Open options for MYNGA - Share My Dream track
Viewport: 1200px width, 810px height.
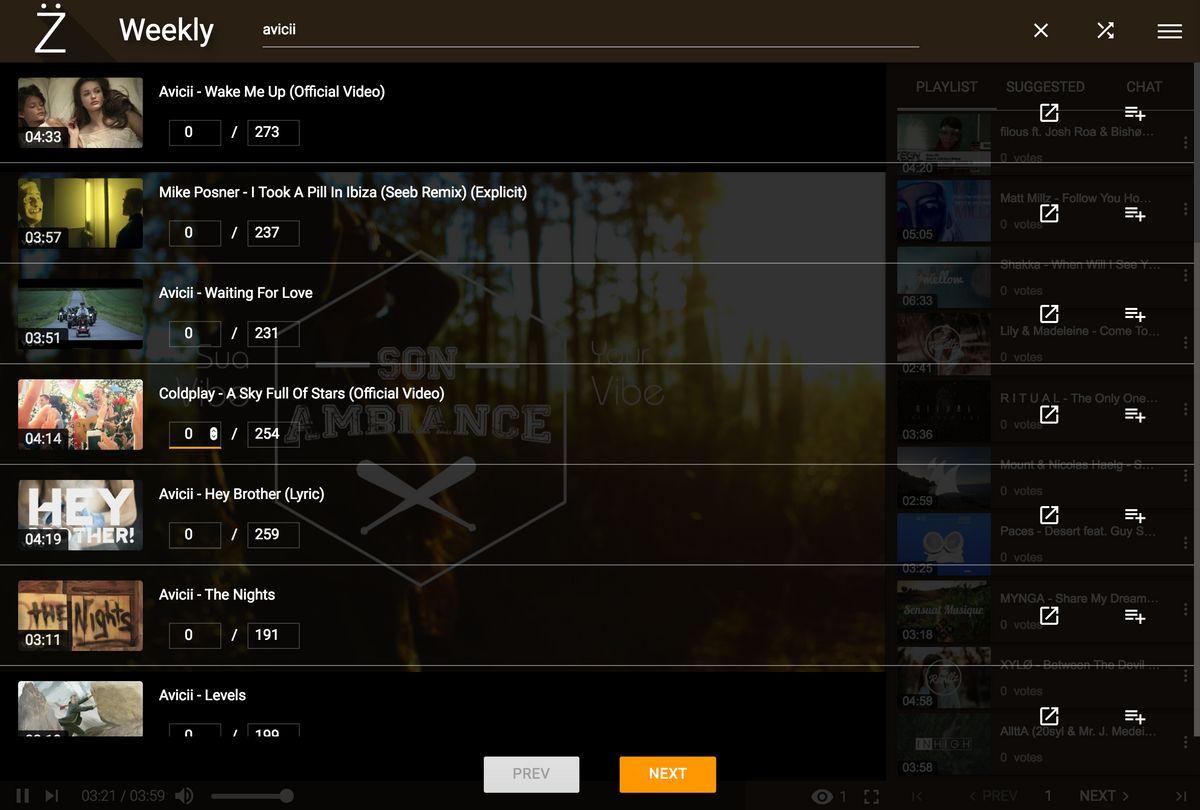[1186, 610]
